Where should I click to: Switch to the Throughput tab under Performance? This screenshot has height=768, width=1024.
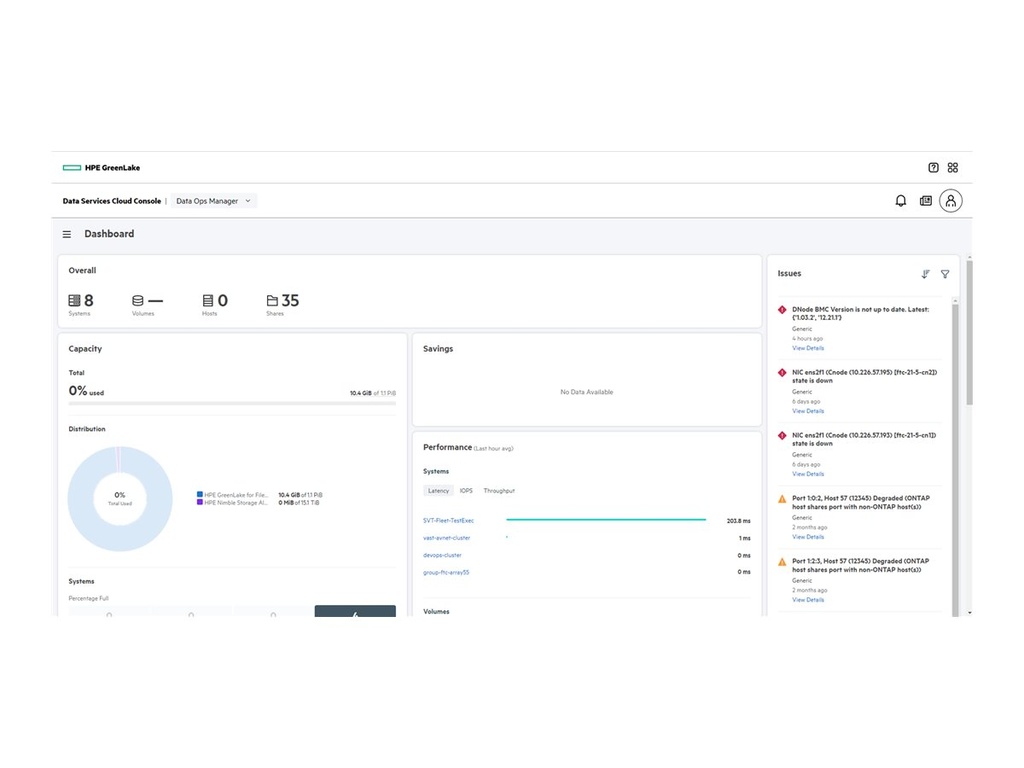[498, 490]
